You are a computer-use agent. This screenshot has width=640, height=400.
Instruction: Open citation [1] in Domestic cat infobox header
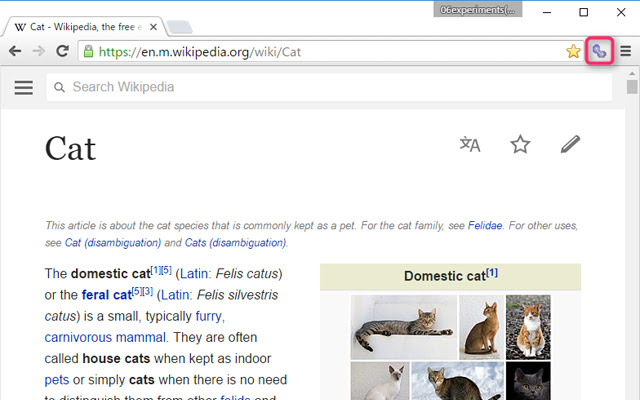point(492,272)
